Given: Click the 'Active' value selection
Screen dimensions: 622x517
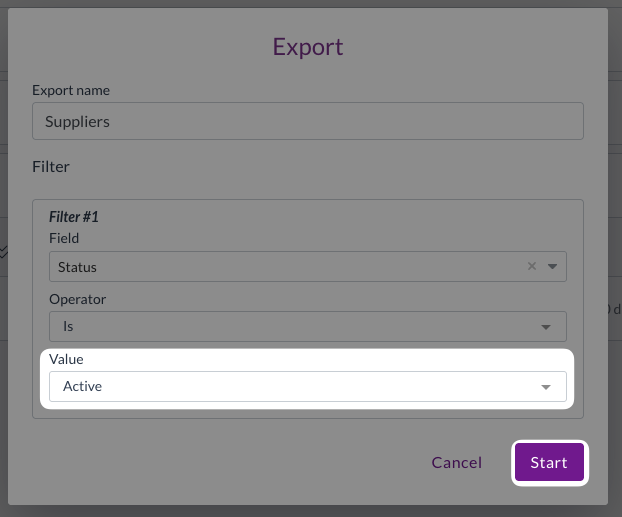Looking at the screenshot, I should tap(82, 387).
